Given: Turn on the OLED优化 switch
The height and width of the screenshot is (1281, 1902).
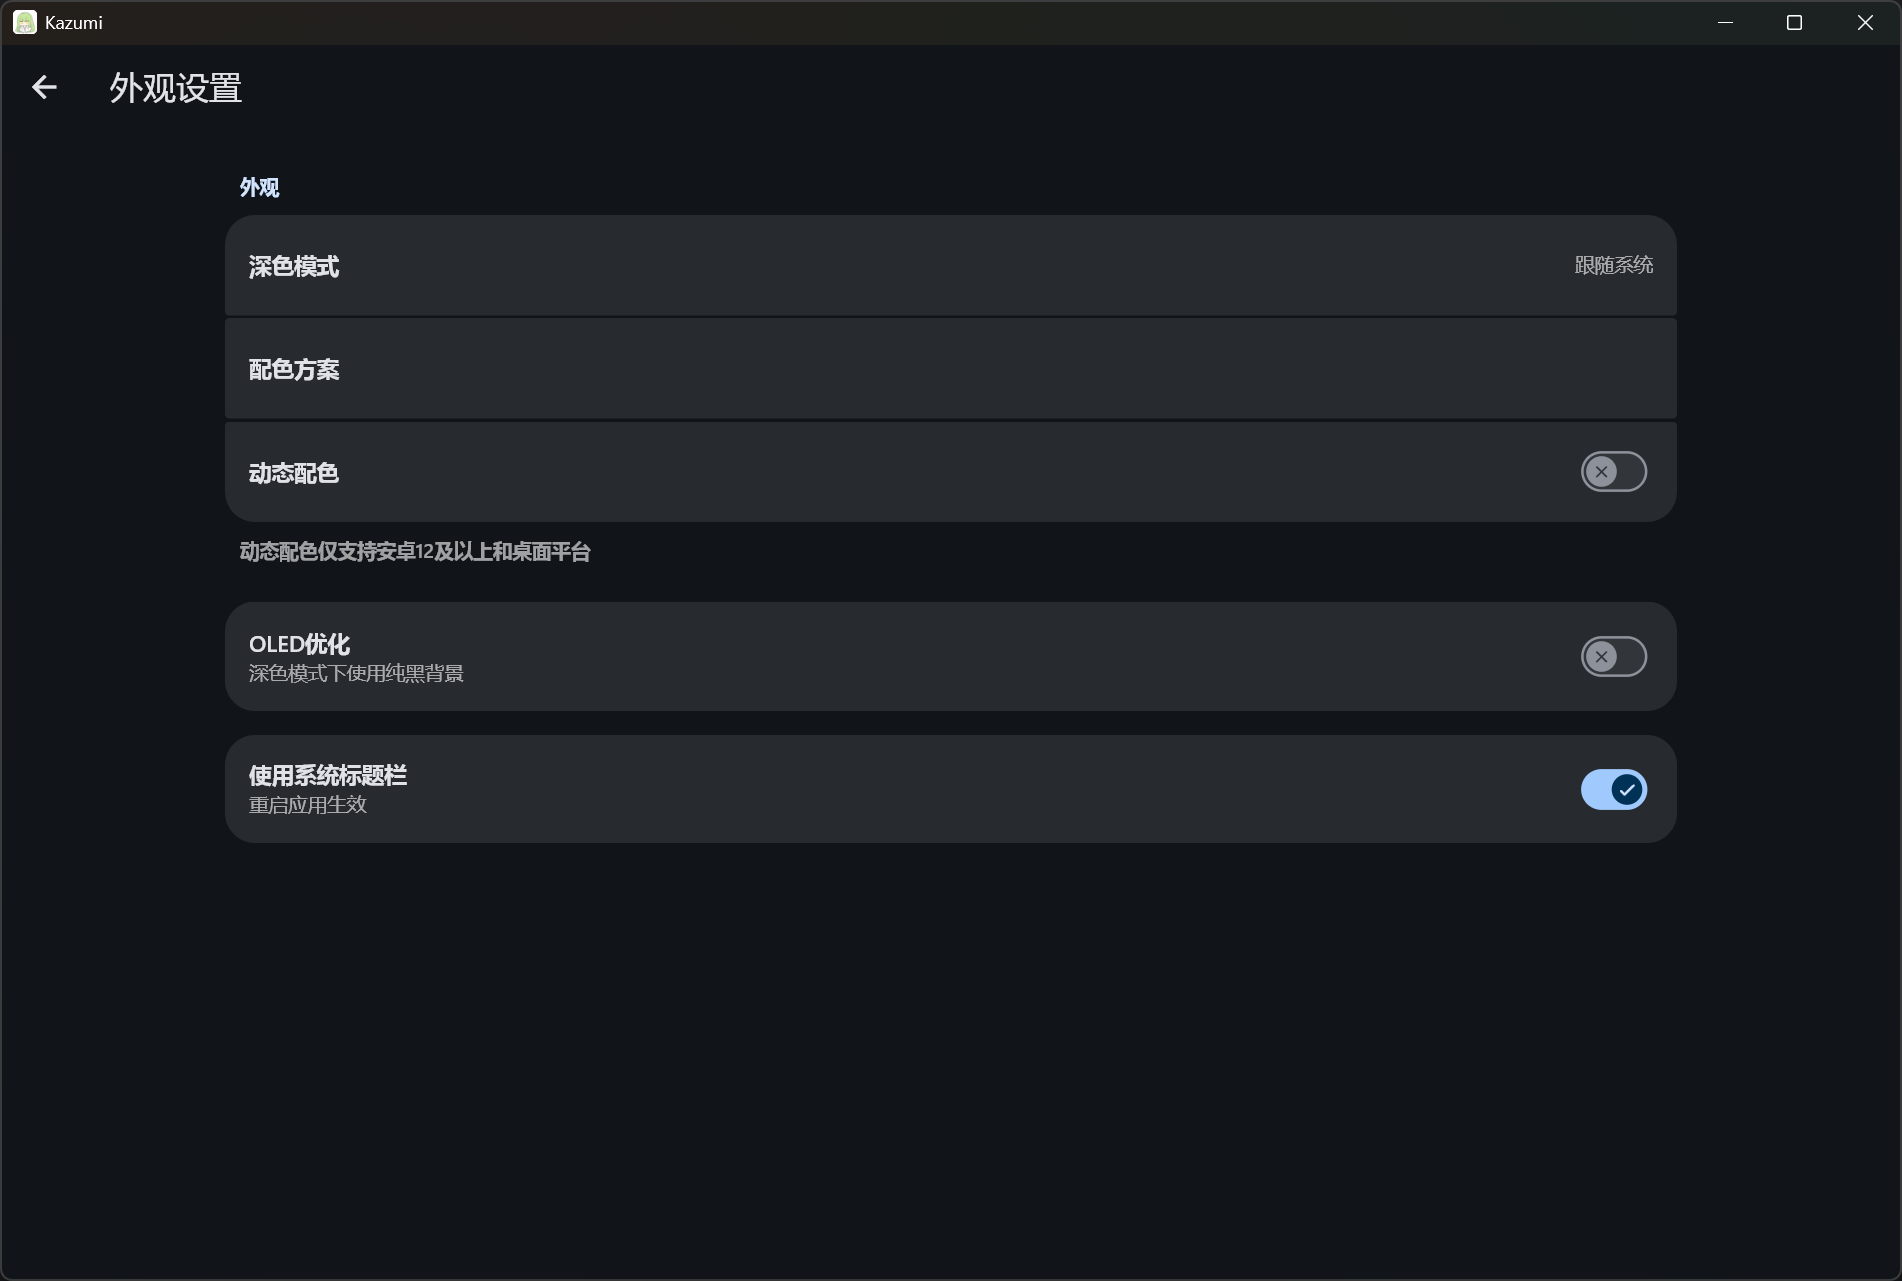Looking at the screenshot, I should (1613, 657).
